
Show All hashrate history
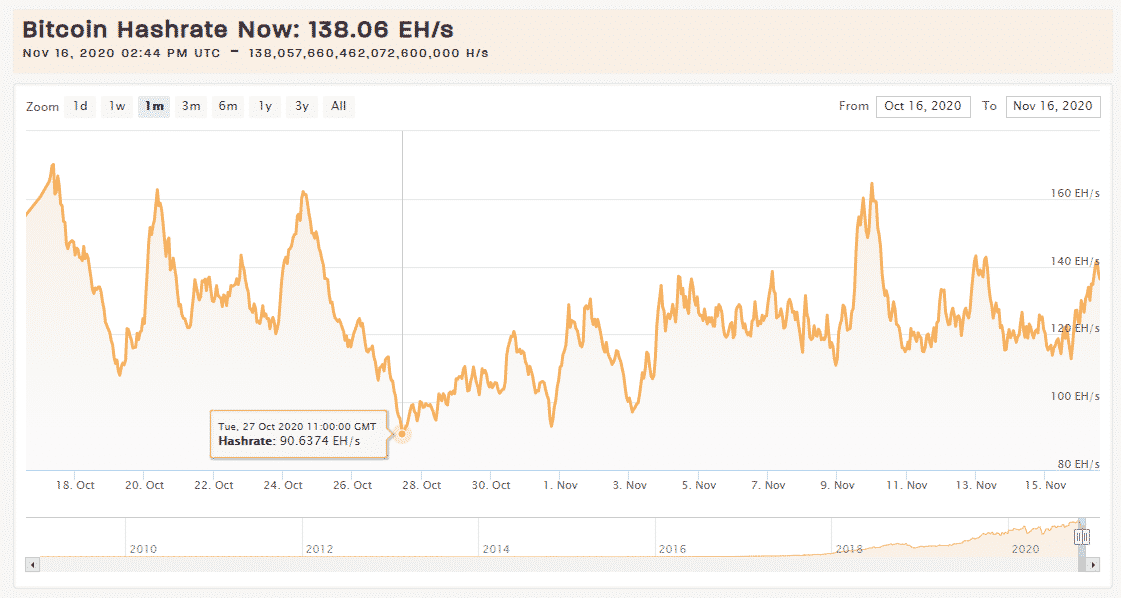pyautogui.click(x=339, y=106)
